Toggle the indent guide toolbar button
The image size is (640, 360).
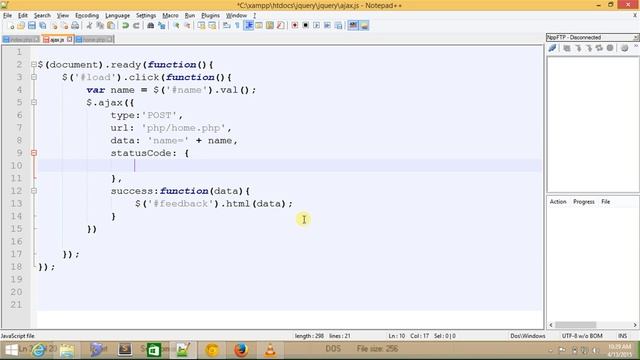[x=249, y=26]
